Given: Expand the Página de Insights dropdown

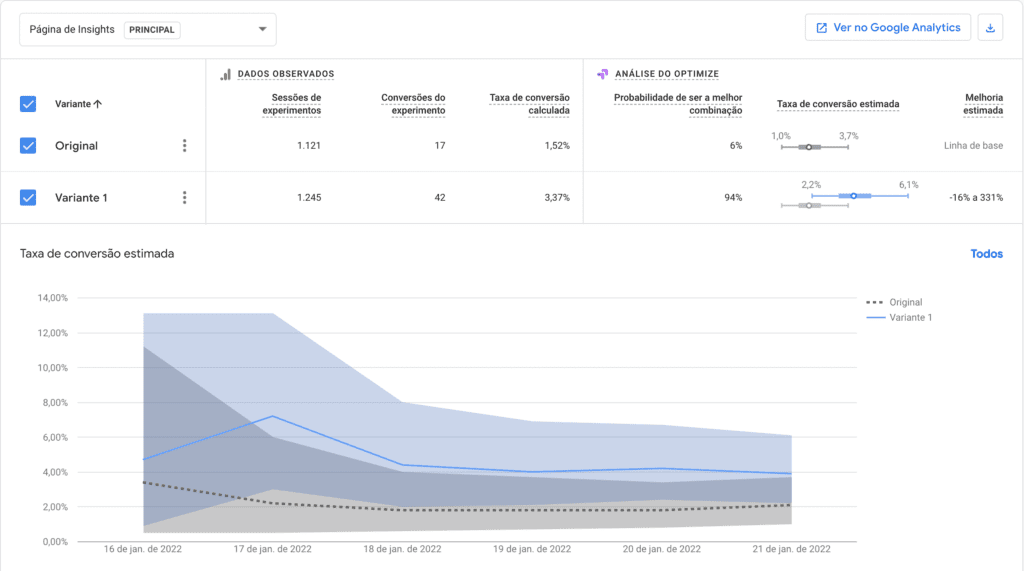Looking at the screenshot, I should click(148, 29).
